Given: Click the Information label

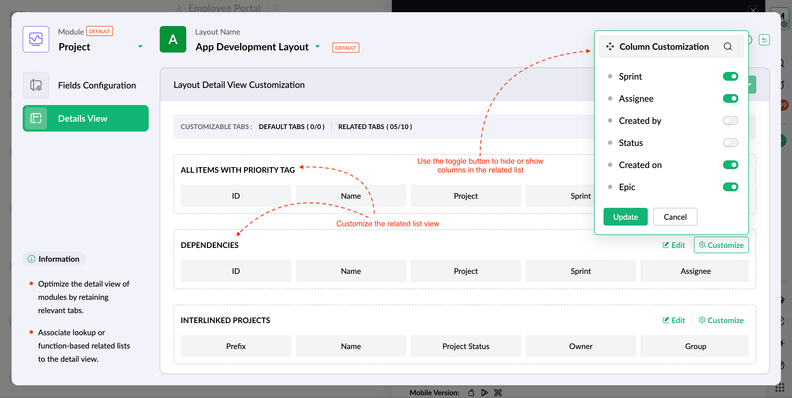Looking at the screenshot, I should 59,259.
